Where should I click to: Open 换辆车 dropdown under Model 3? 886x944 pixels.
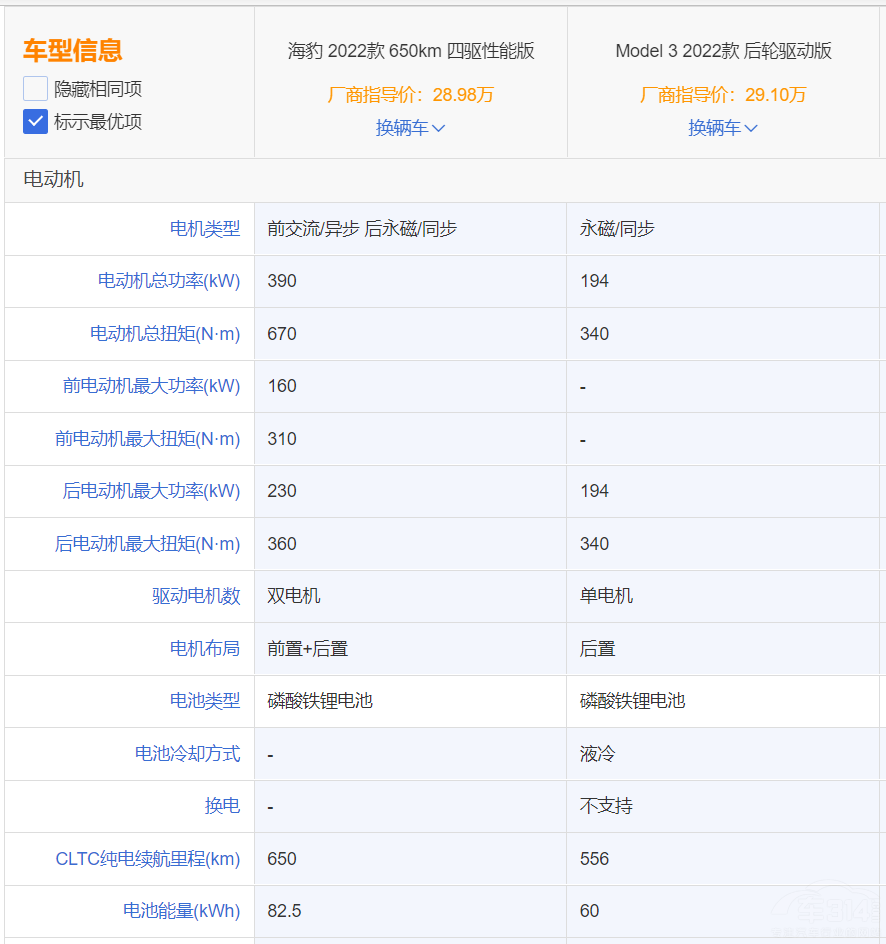tap(722, 128)
